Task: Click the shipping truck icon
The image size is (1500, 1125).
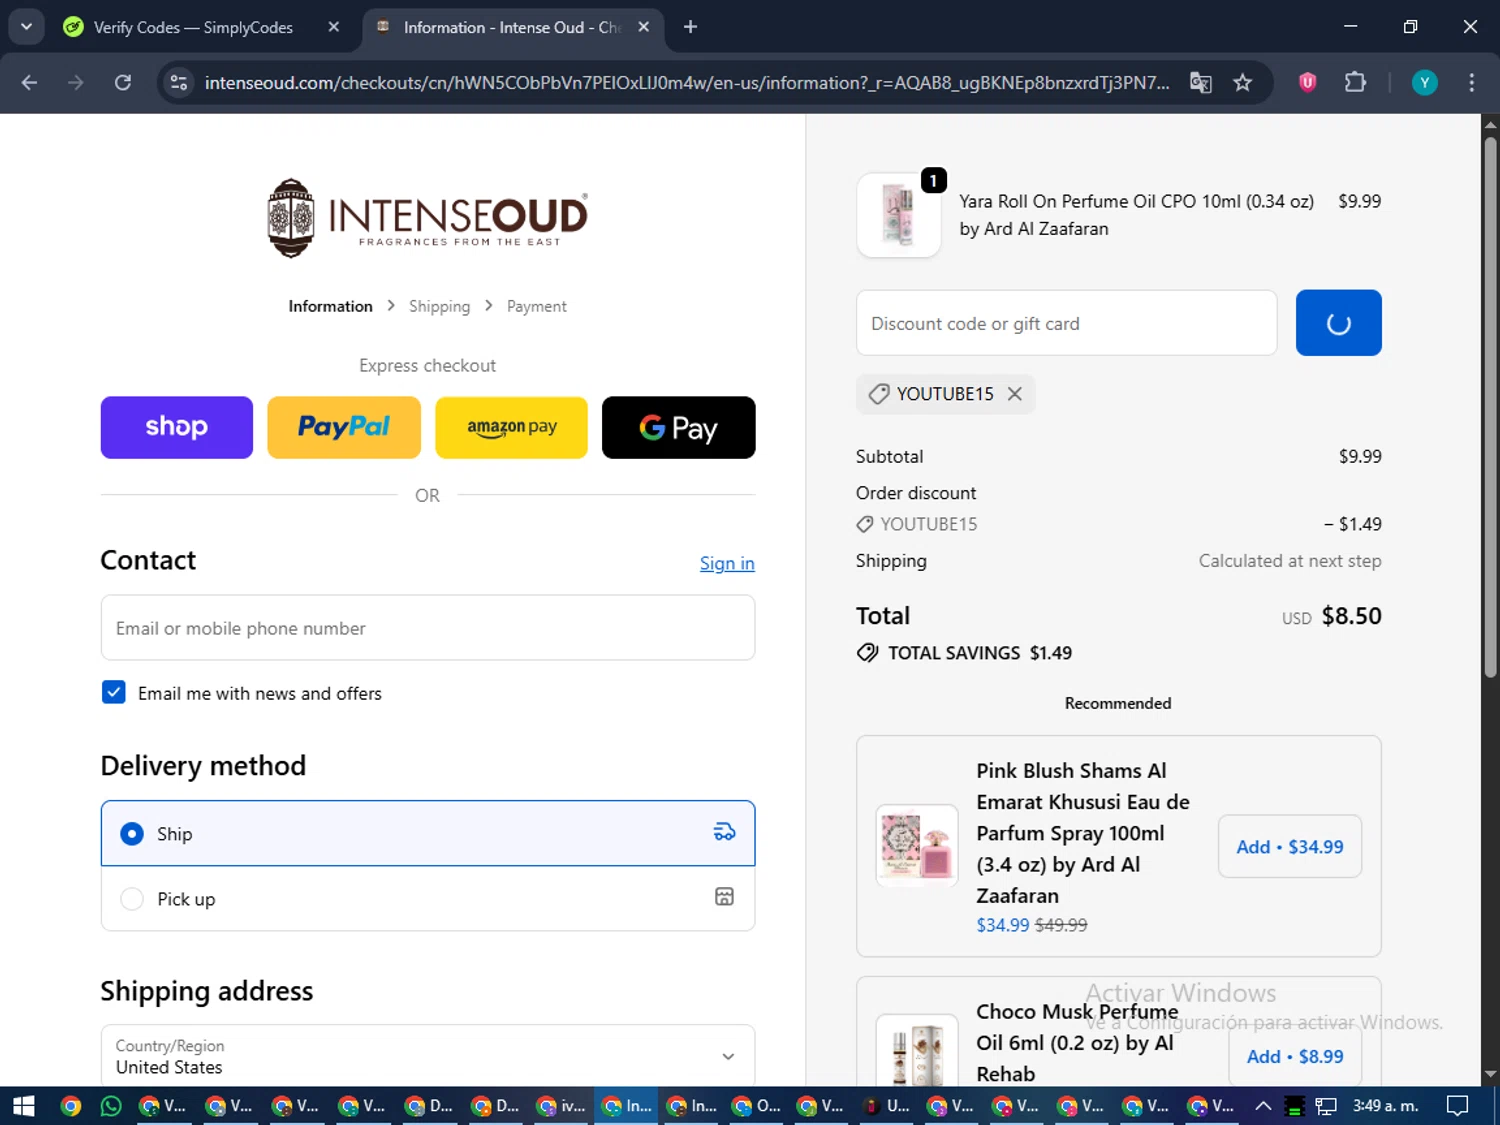Action: pyautogui.click(x=724, y=832)
